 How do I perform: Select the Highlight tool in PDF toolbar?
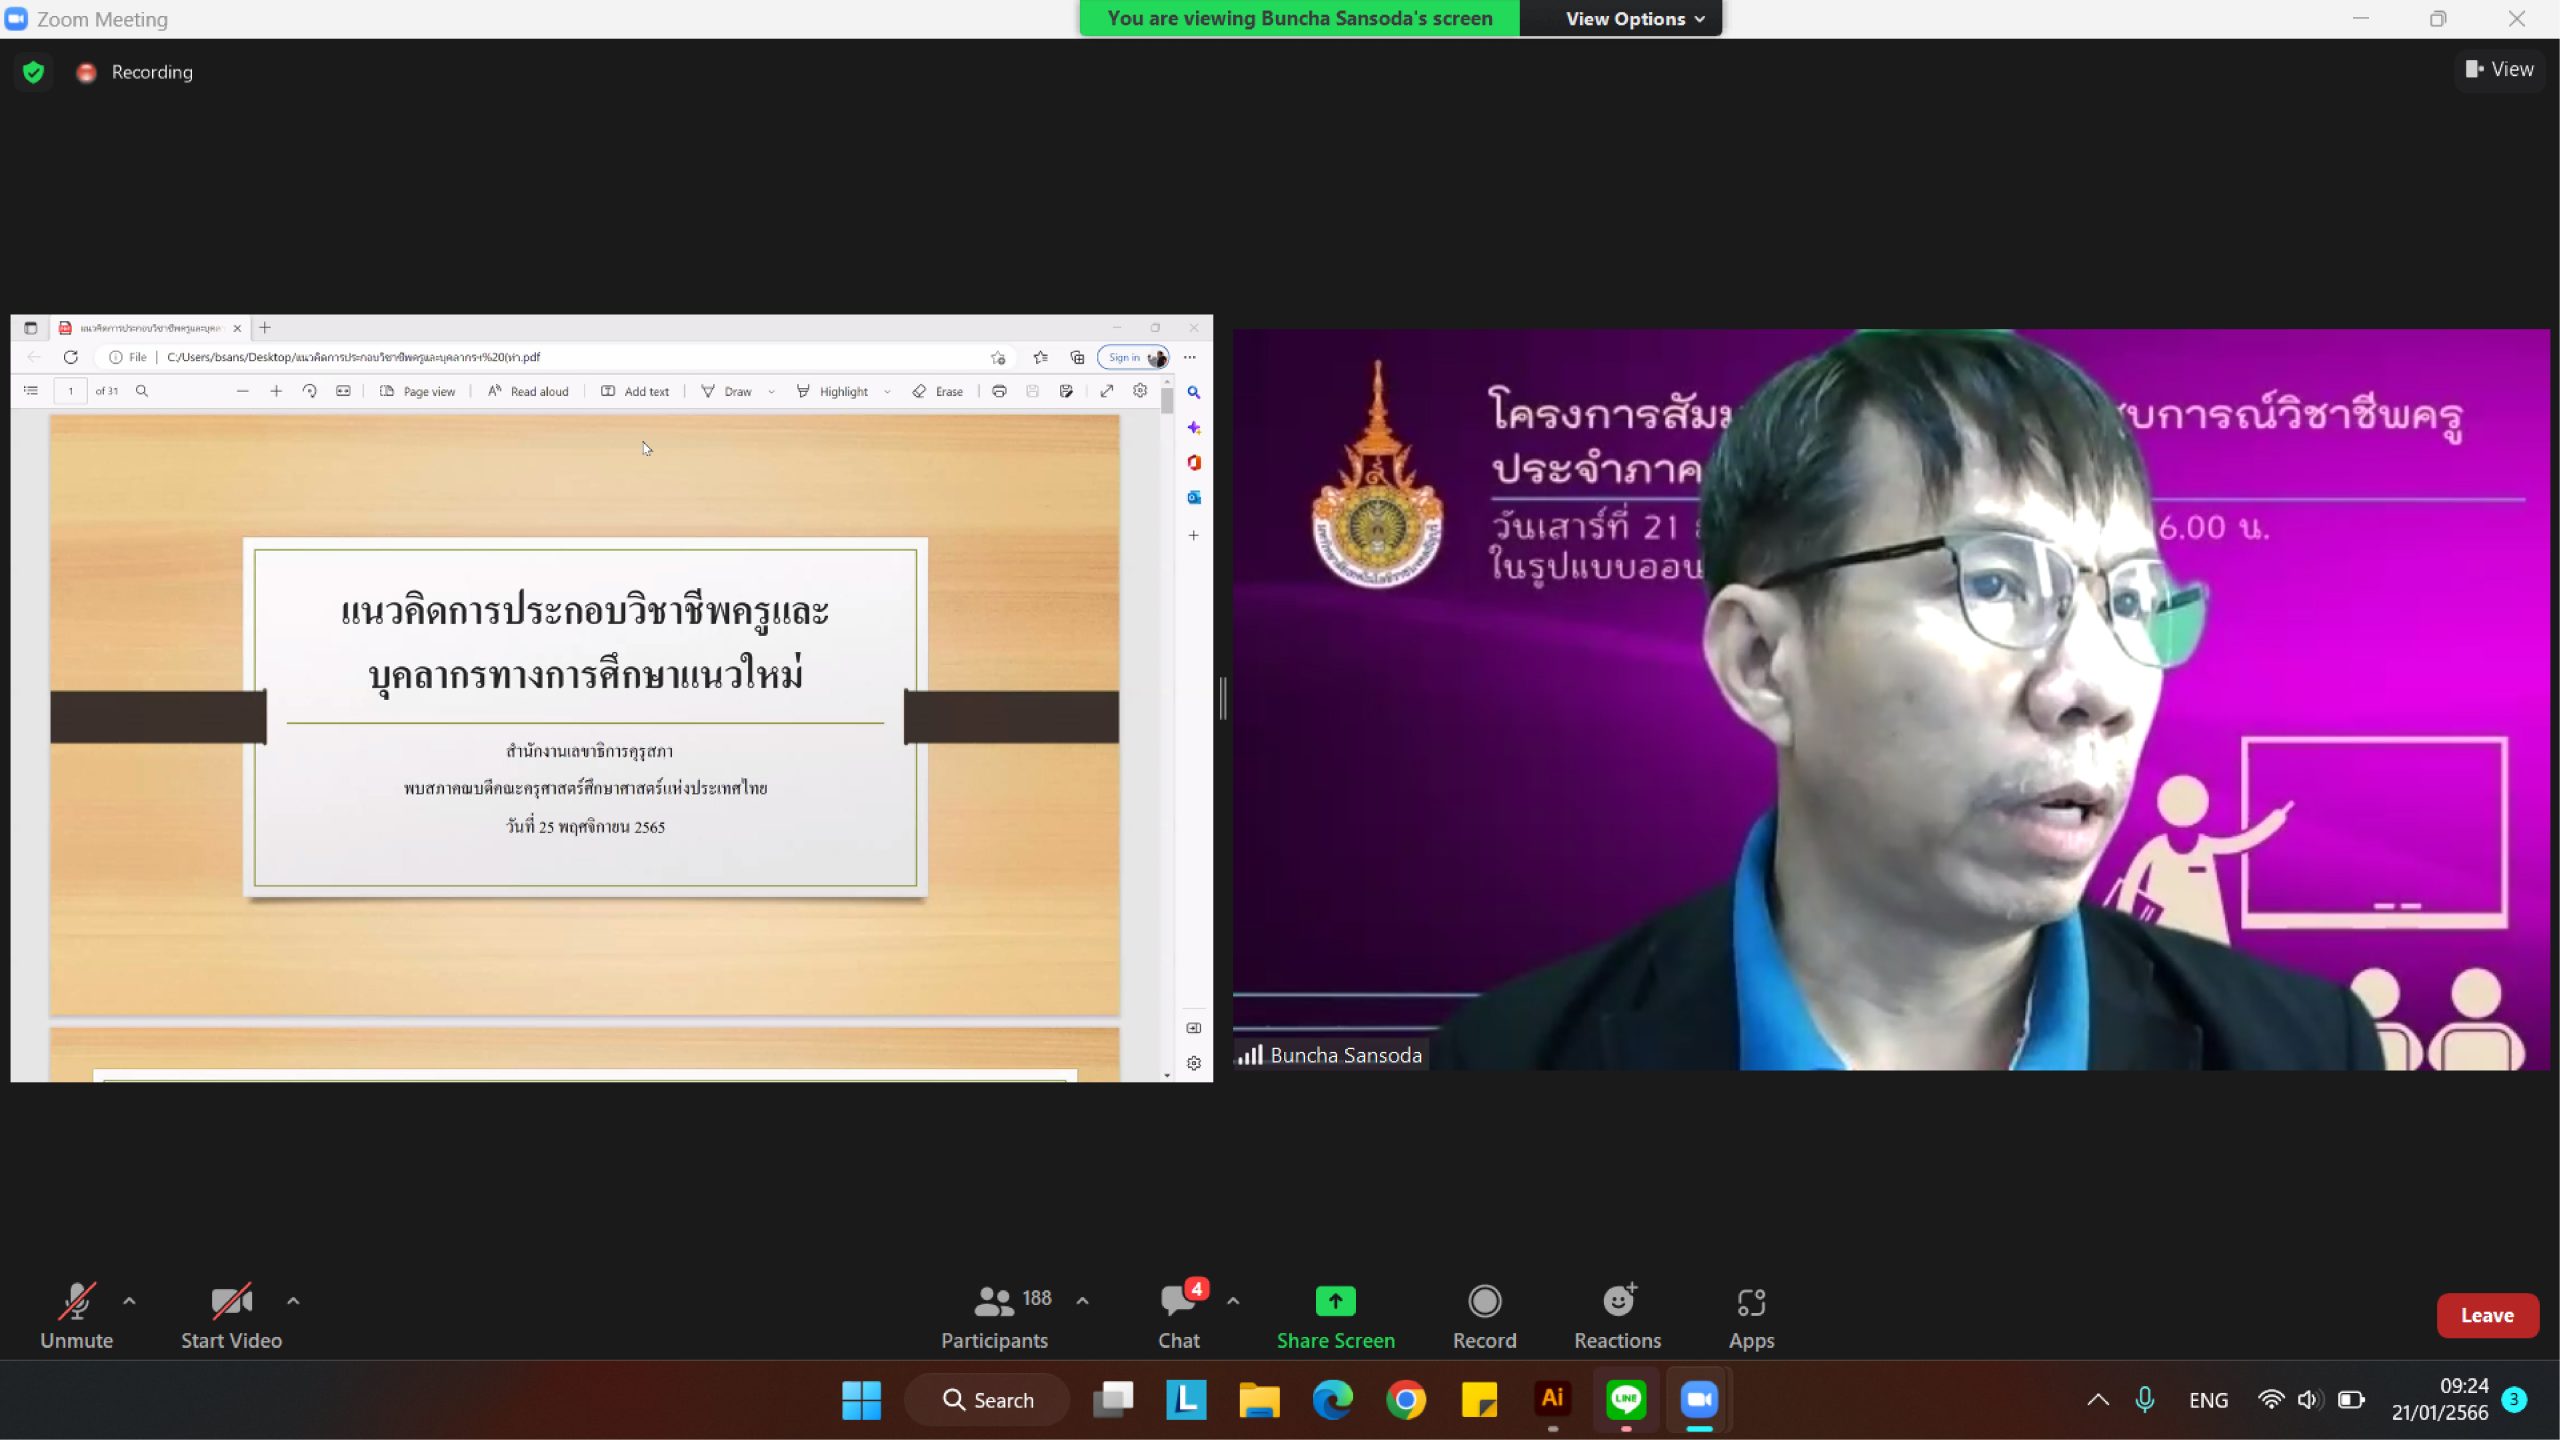click(832, 391)
